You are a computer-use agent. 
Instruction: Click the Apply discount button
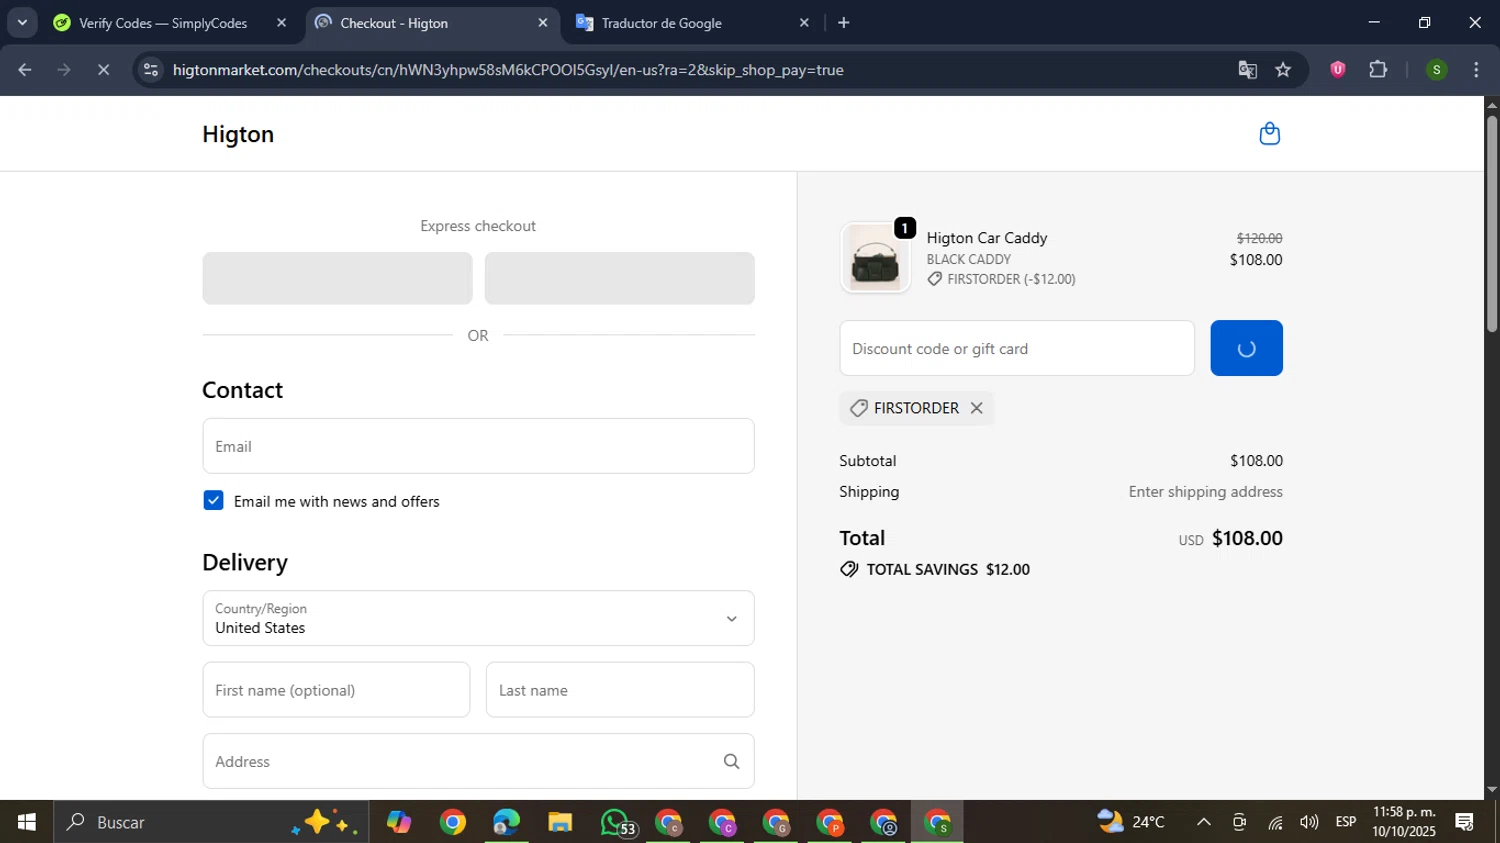click(1246, 348)
